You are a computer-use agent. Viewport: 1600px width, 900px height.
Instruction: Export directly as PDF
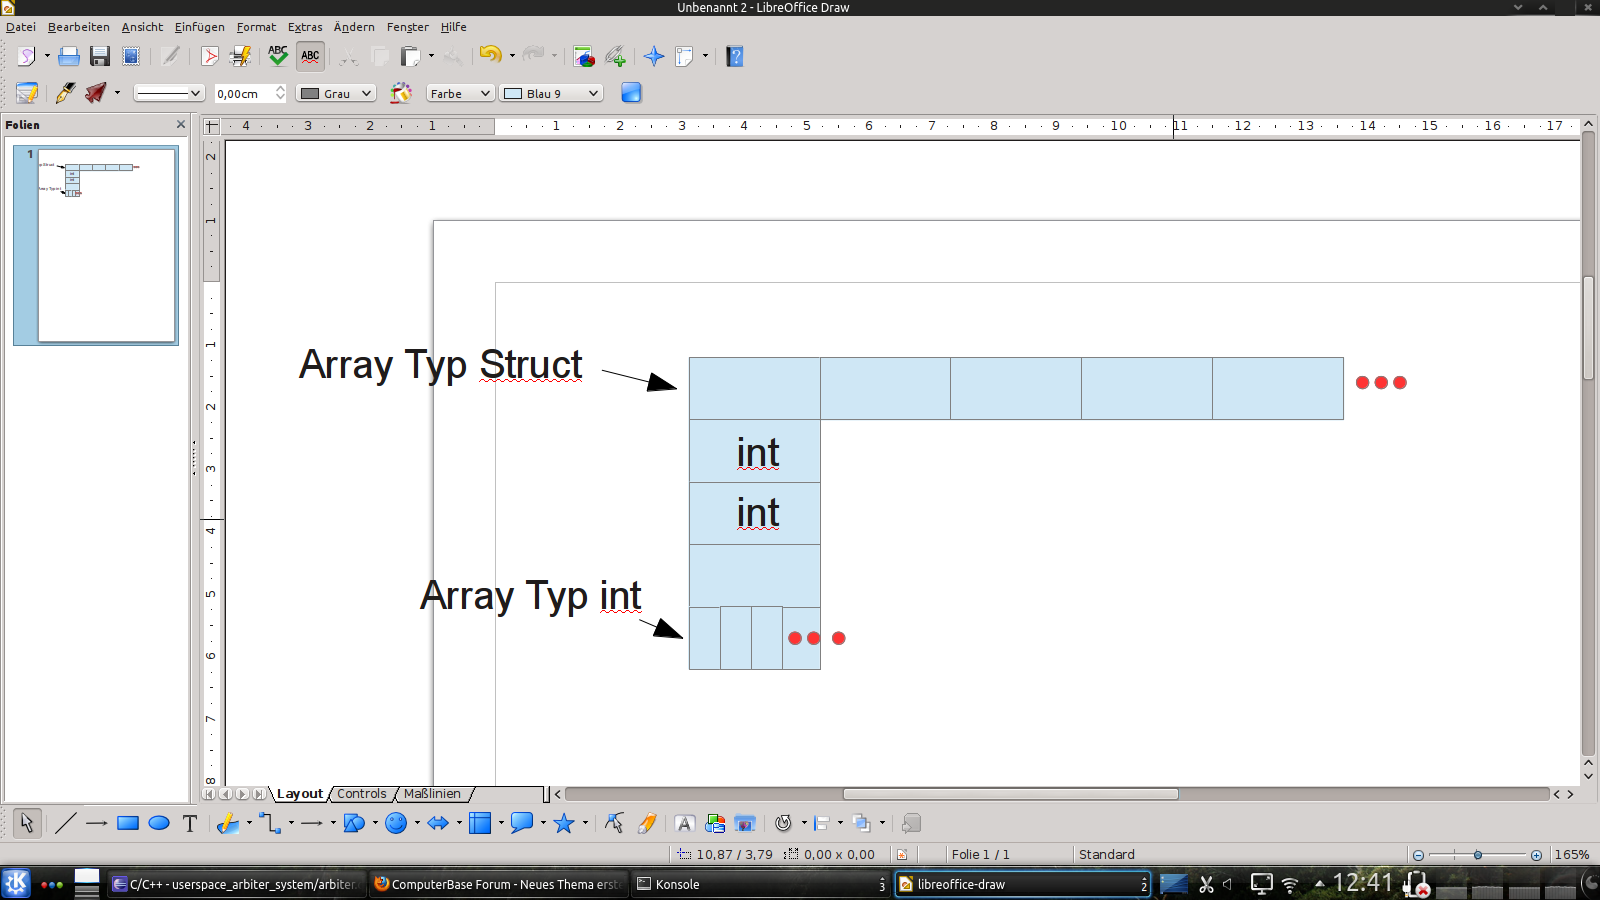[209, 56]
